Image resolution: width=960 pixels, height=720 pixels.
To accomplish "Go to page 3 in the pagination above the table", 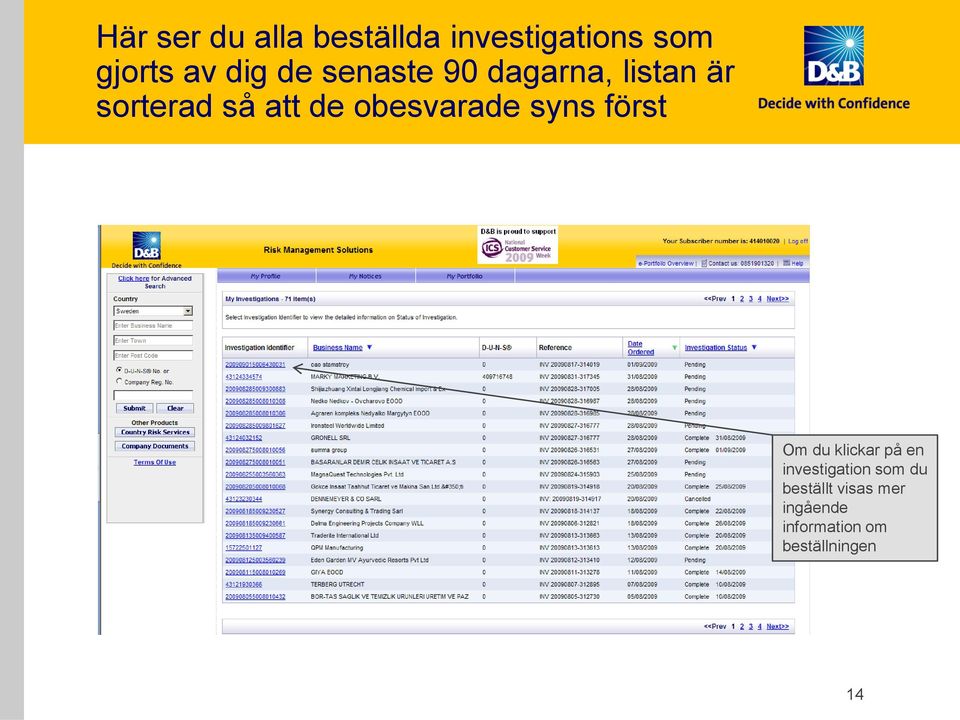I will [x=751, y=299].
